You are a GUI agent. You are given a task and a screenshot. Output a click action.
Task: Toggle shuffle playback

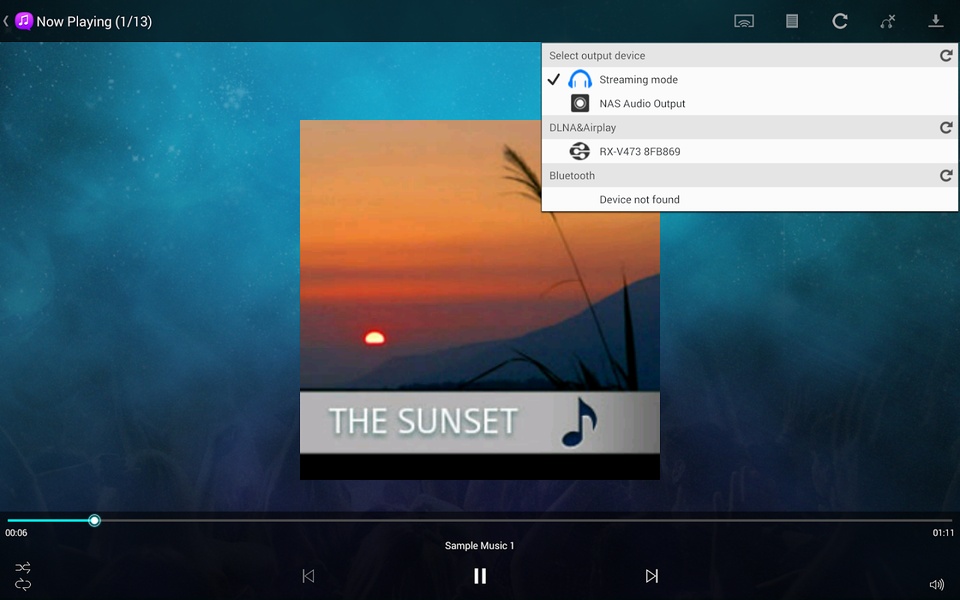[x=23, y=568]
